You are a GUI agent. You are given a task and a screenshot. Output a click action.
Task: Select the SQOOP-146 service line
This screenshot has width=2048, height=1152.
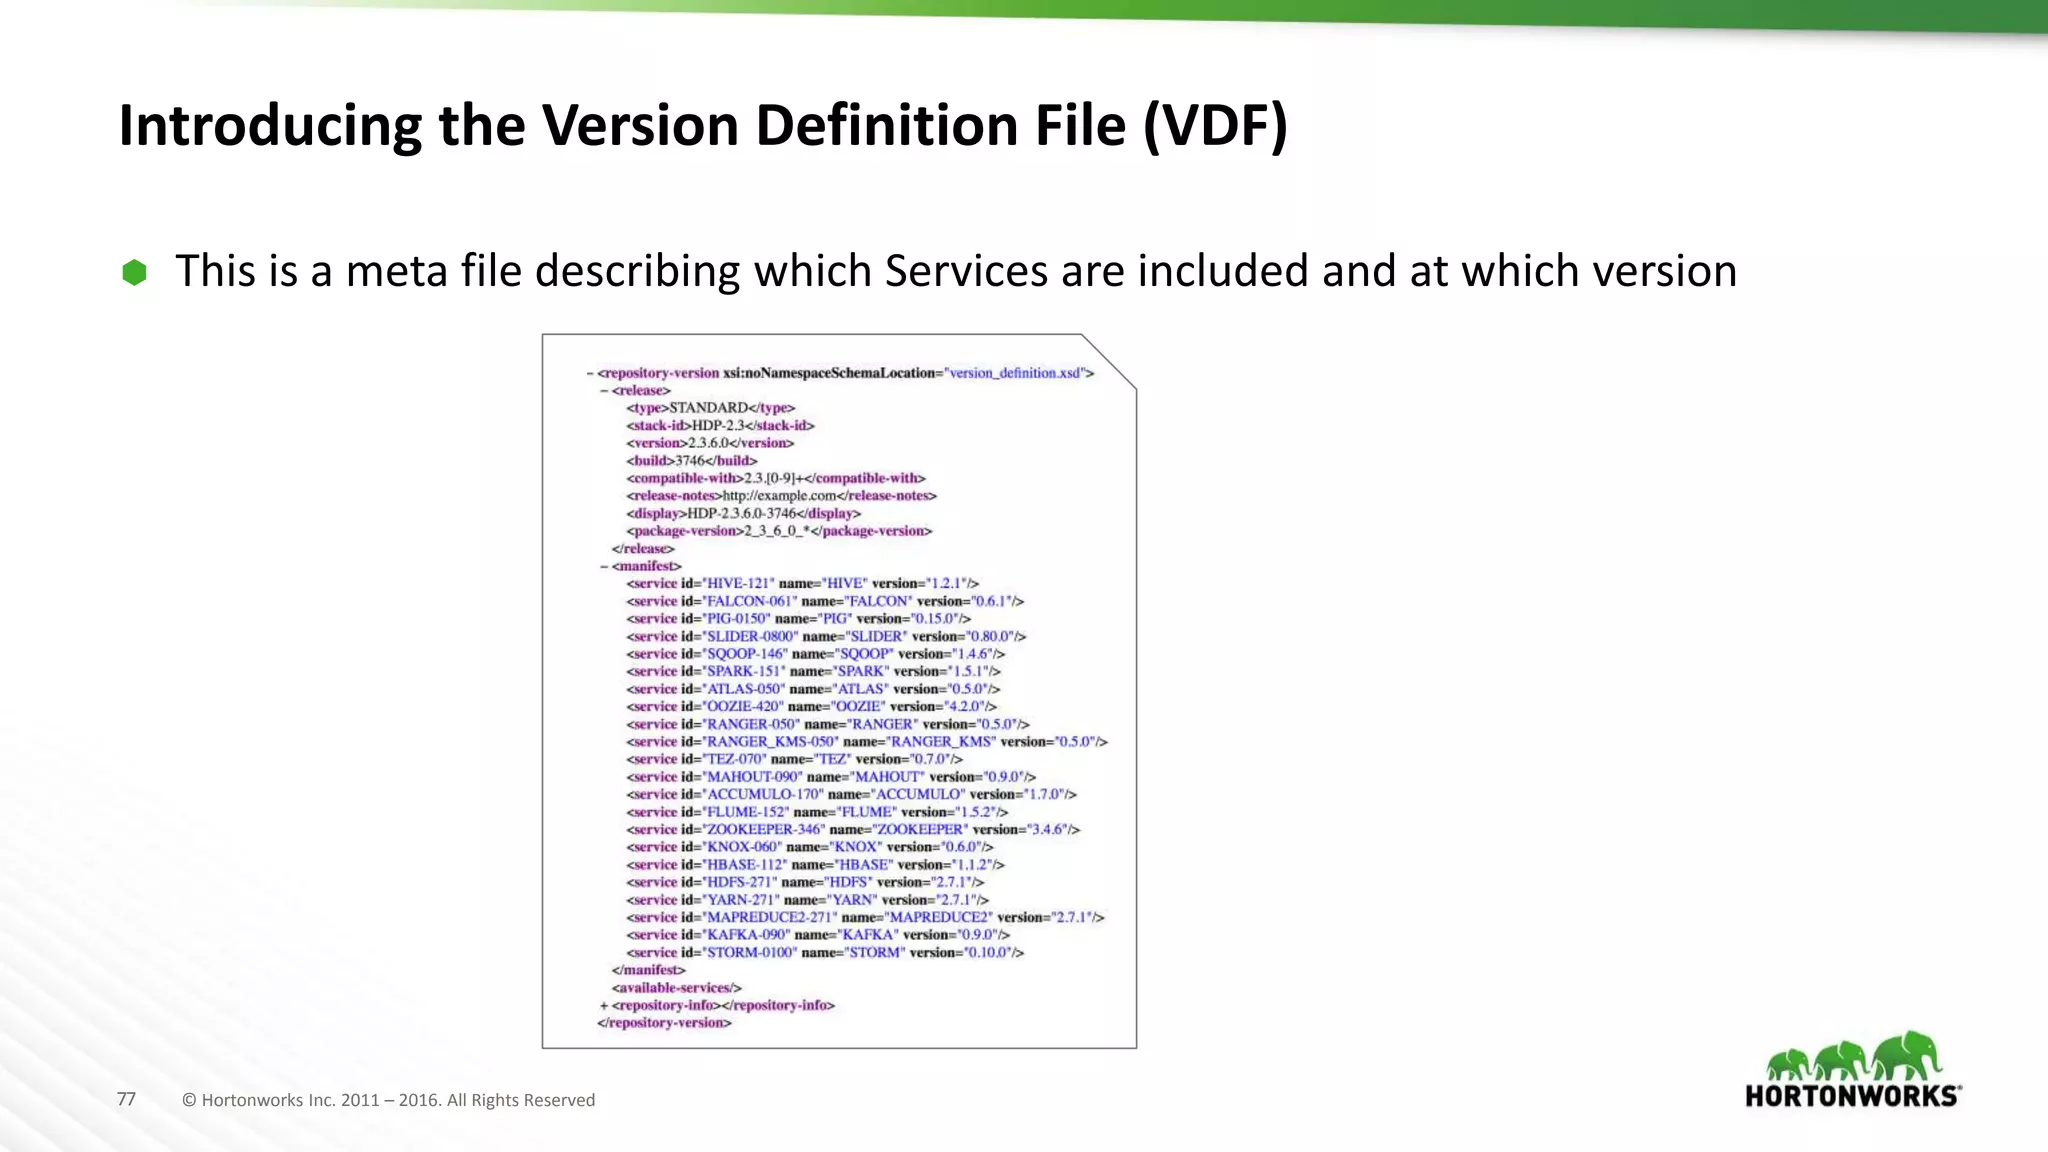point(816,654)
